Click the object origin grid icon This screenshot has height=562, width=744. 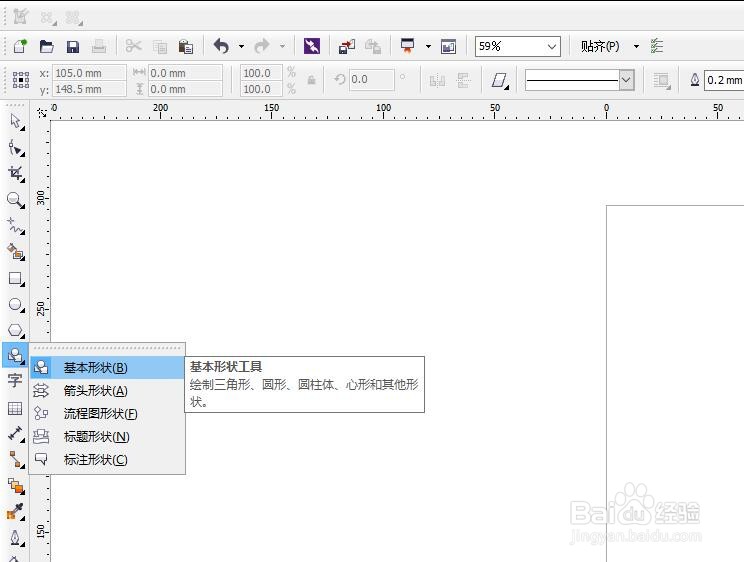[21, 80]
